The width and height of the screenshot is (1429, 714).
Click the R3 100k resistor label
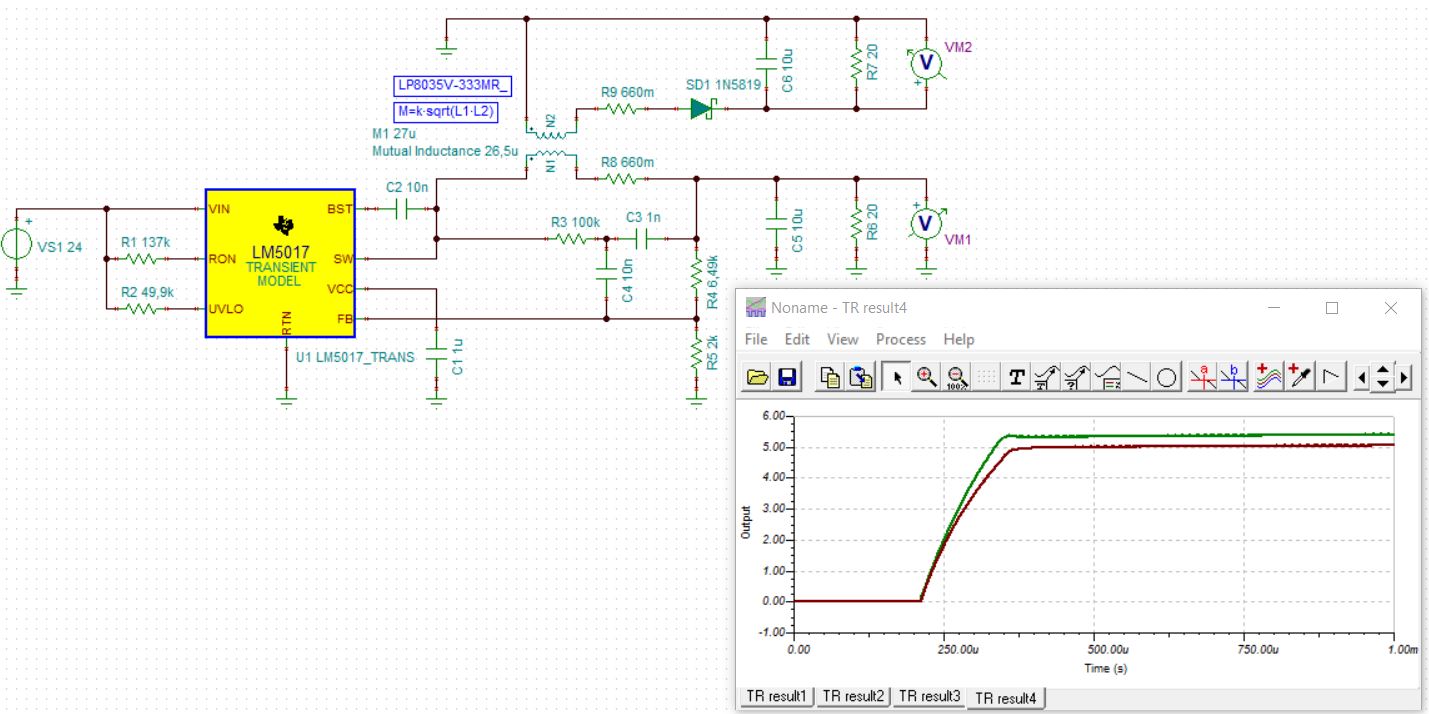click(x=575, y=222)
